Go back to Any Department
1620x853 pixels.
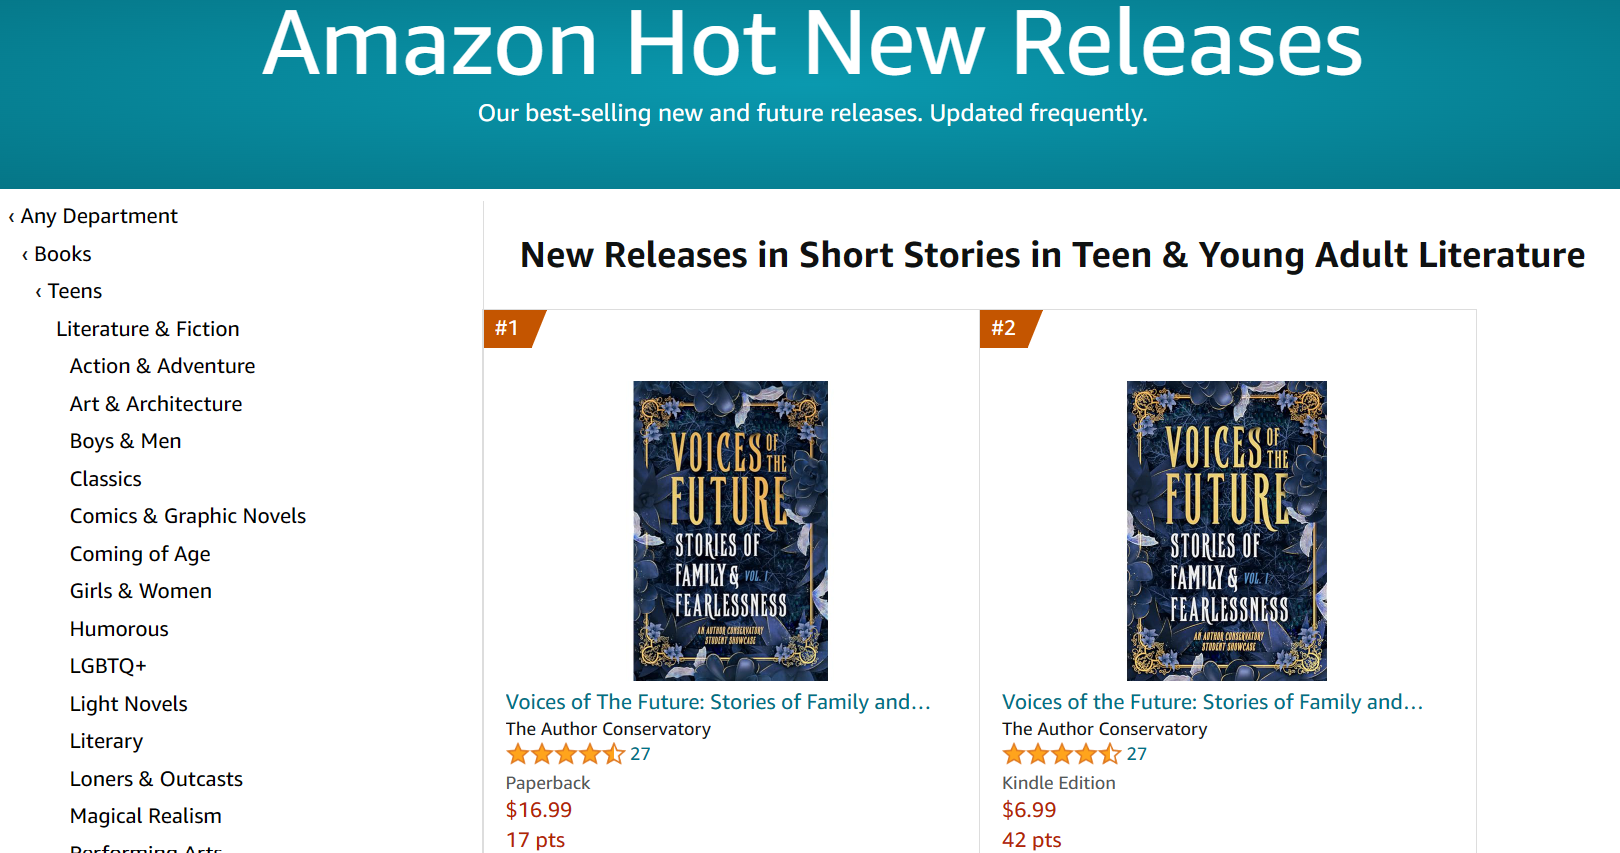coord(99,216)
